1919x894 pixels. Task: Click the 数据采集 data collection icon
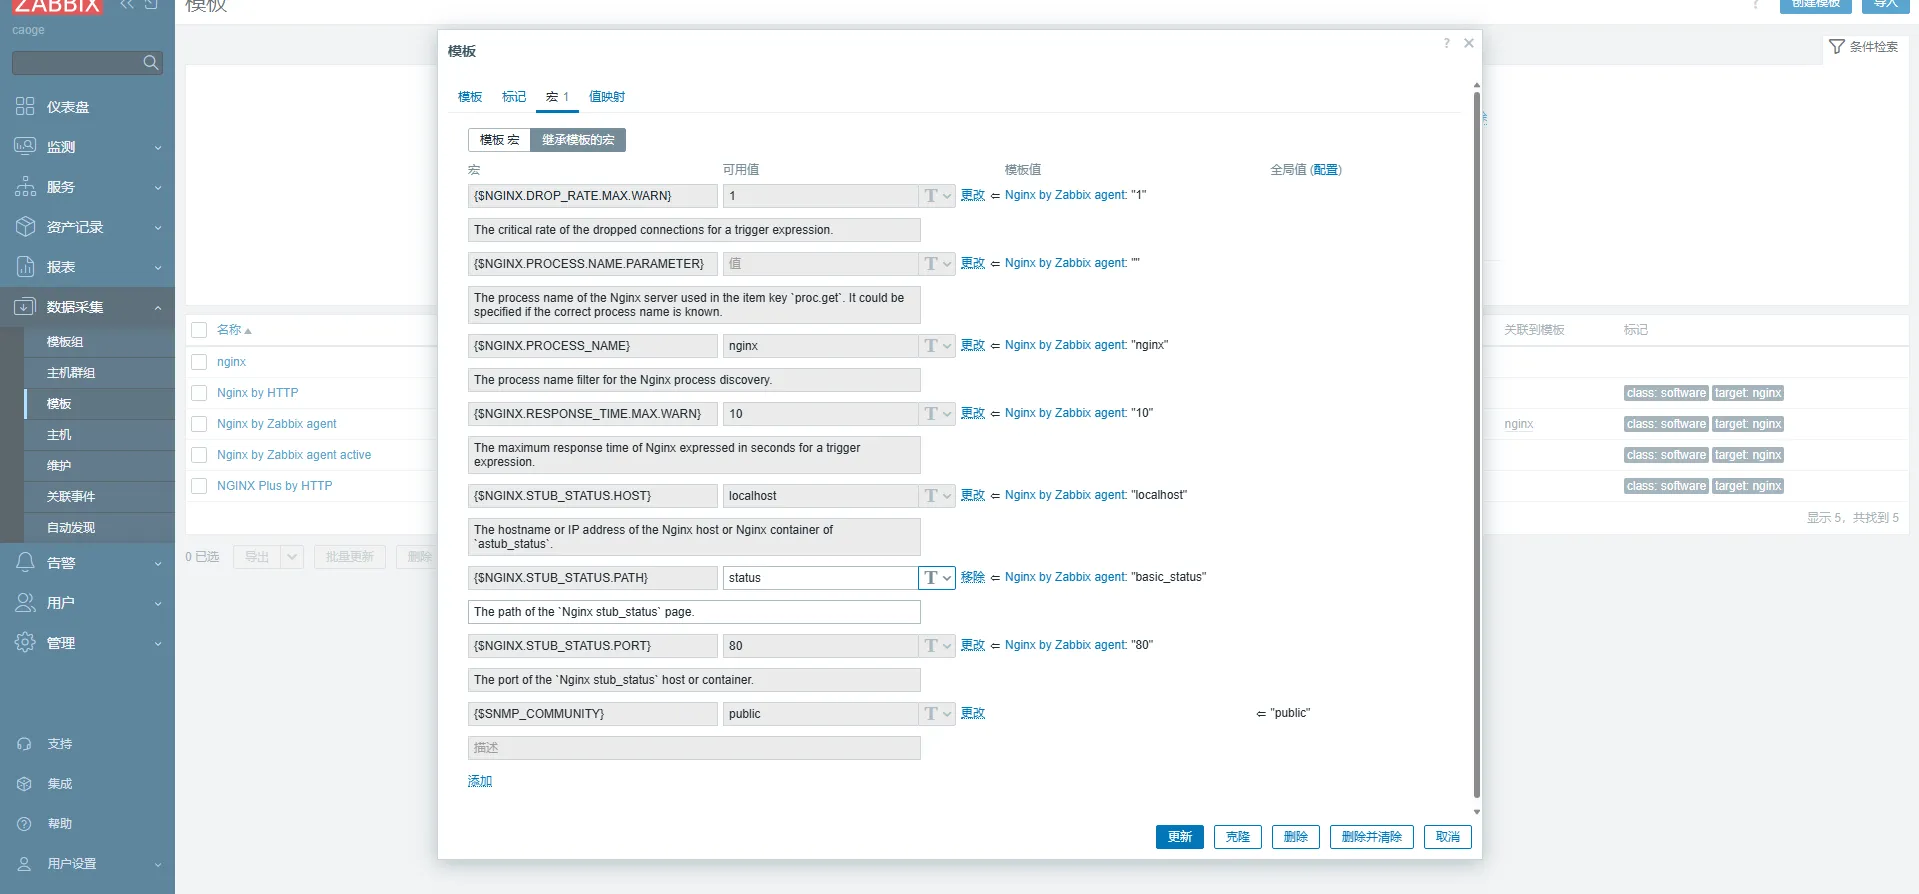(x=25, y=306)
